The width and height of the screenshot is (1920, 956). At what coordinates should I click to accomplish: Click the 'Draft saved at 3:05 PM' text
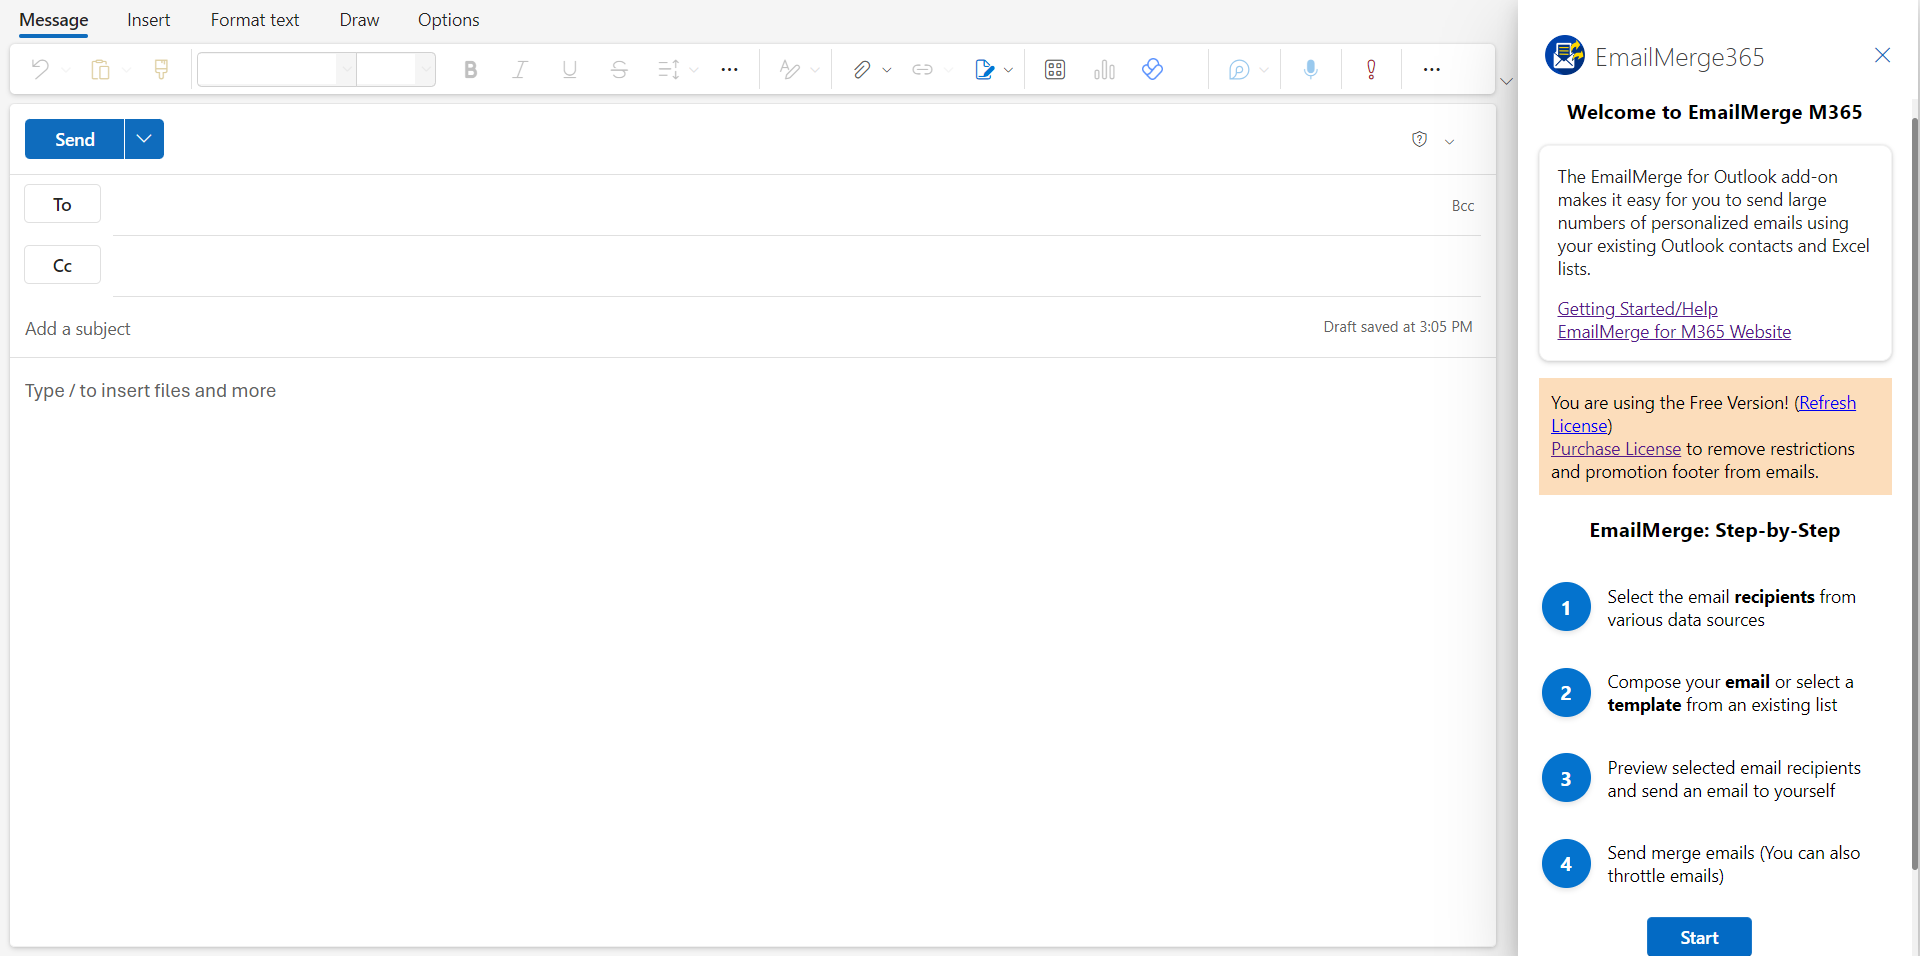(x=1398, y=327)
